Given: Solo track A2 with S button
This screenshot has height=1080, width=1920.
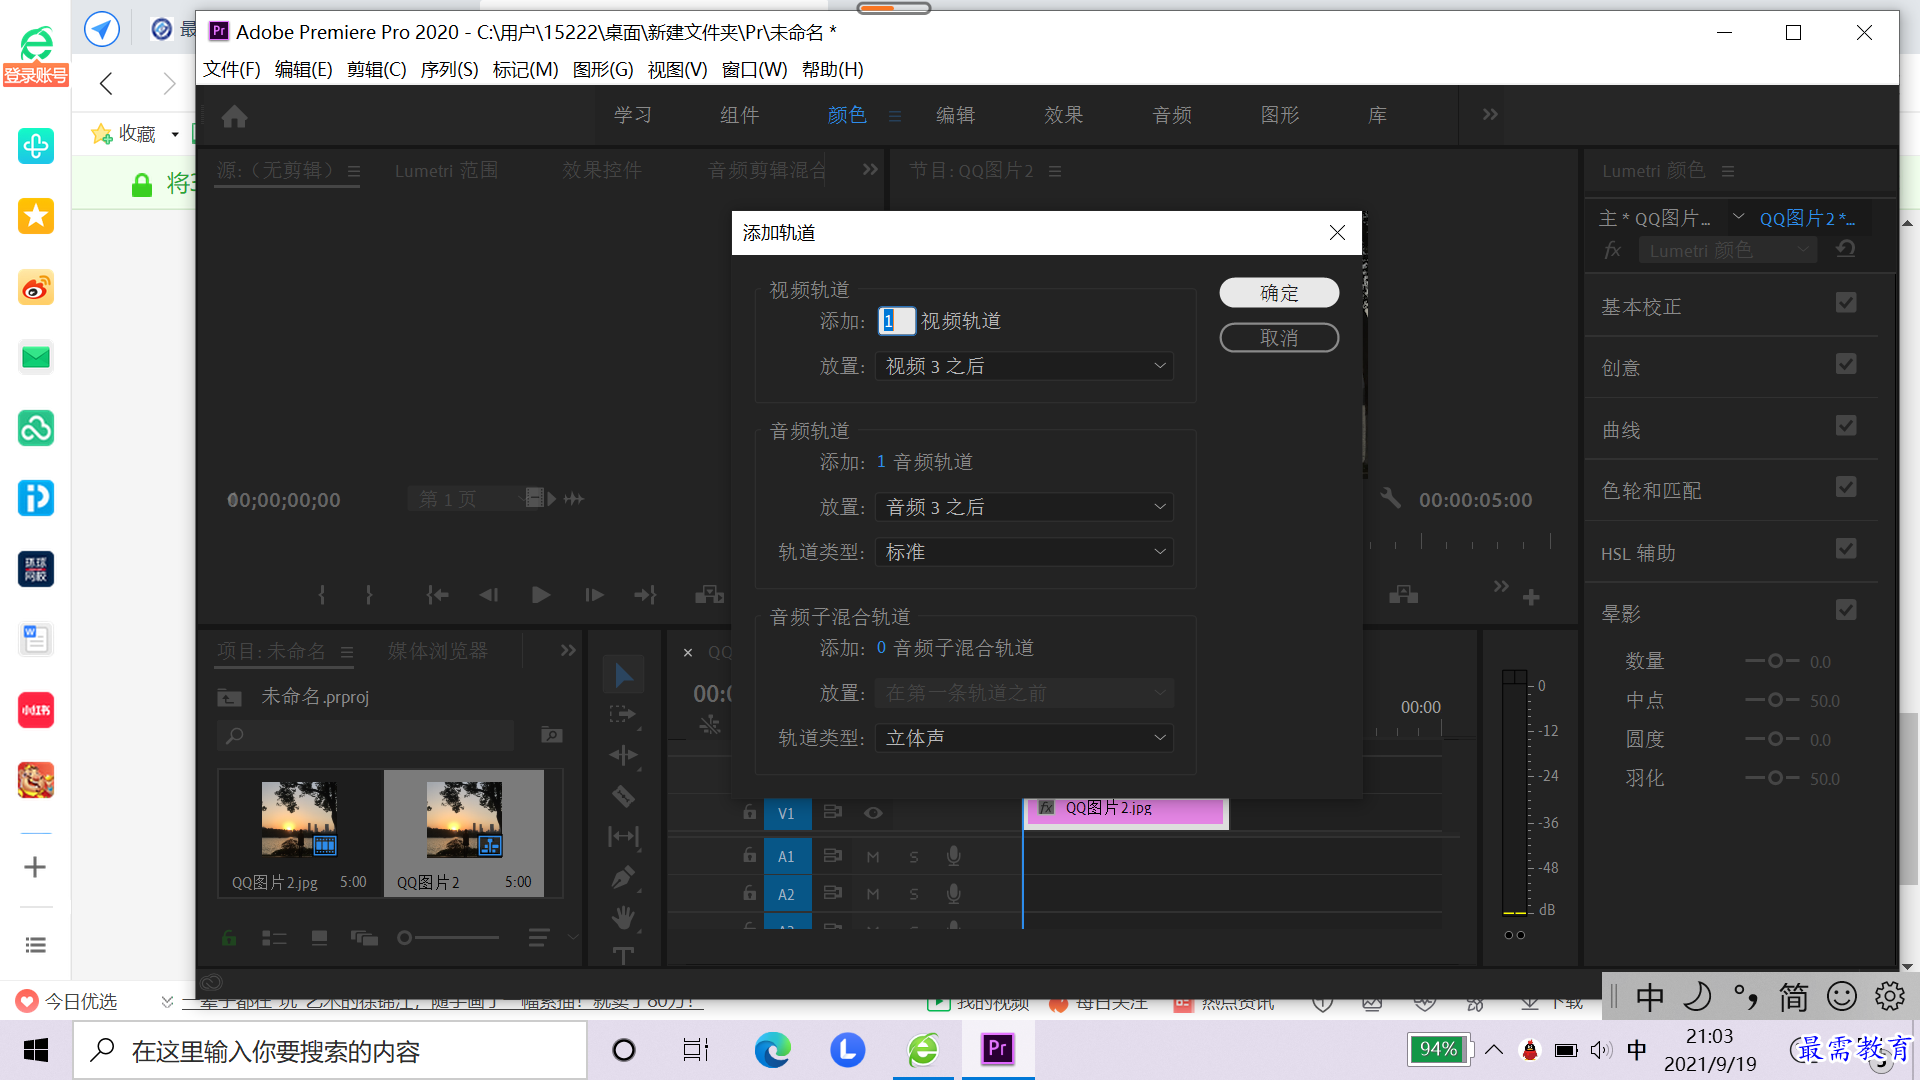Looking at the screenshot, I should [x=914, y=894].
